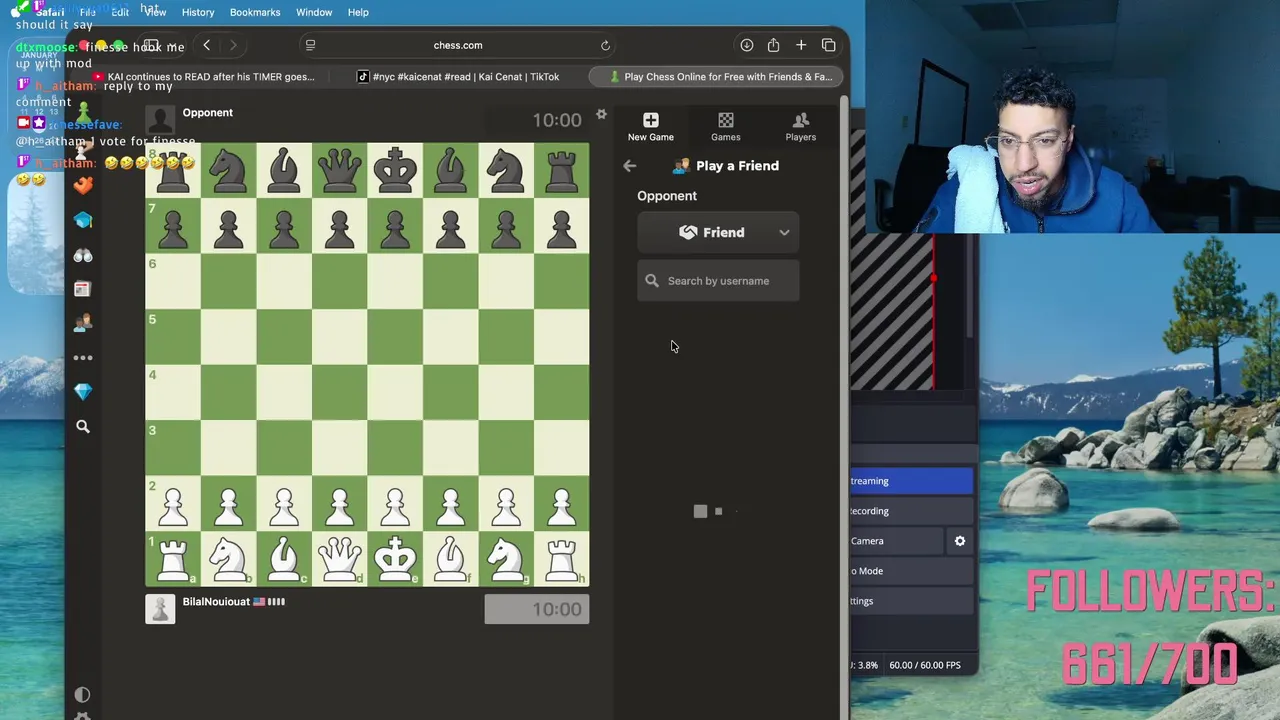Image resolution: width=1280 pixels, height=720 pixels.
Task: Open Safari downloads icon
Action: 746,45
